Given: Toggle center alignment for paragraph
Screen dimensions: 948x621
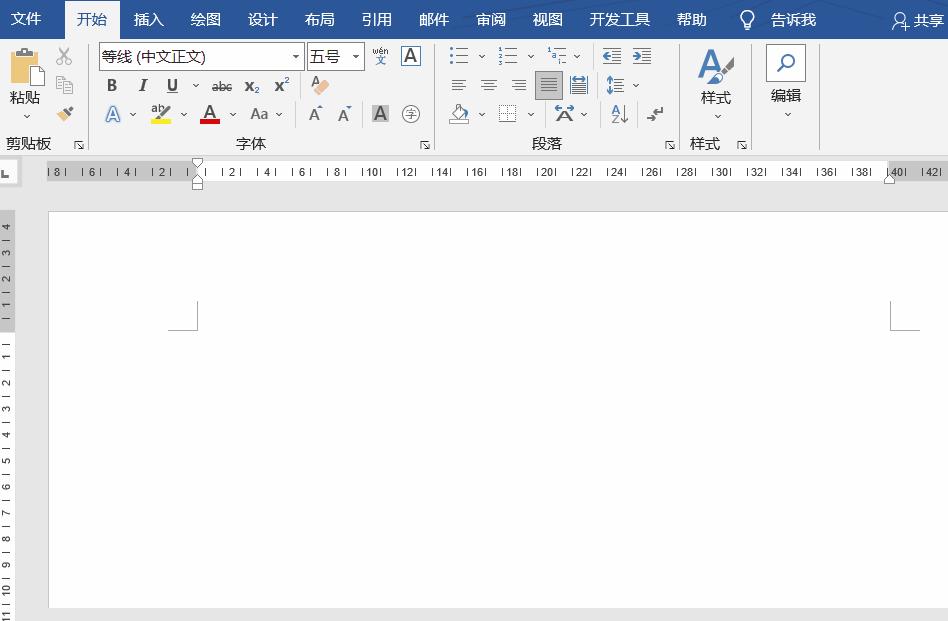Looking at the screenshot, I should point(488,85).
